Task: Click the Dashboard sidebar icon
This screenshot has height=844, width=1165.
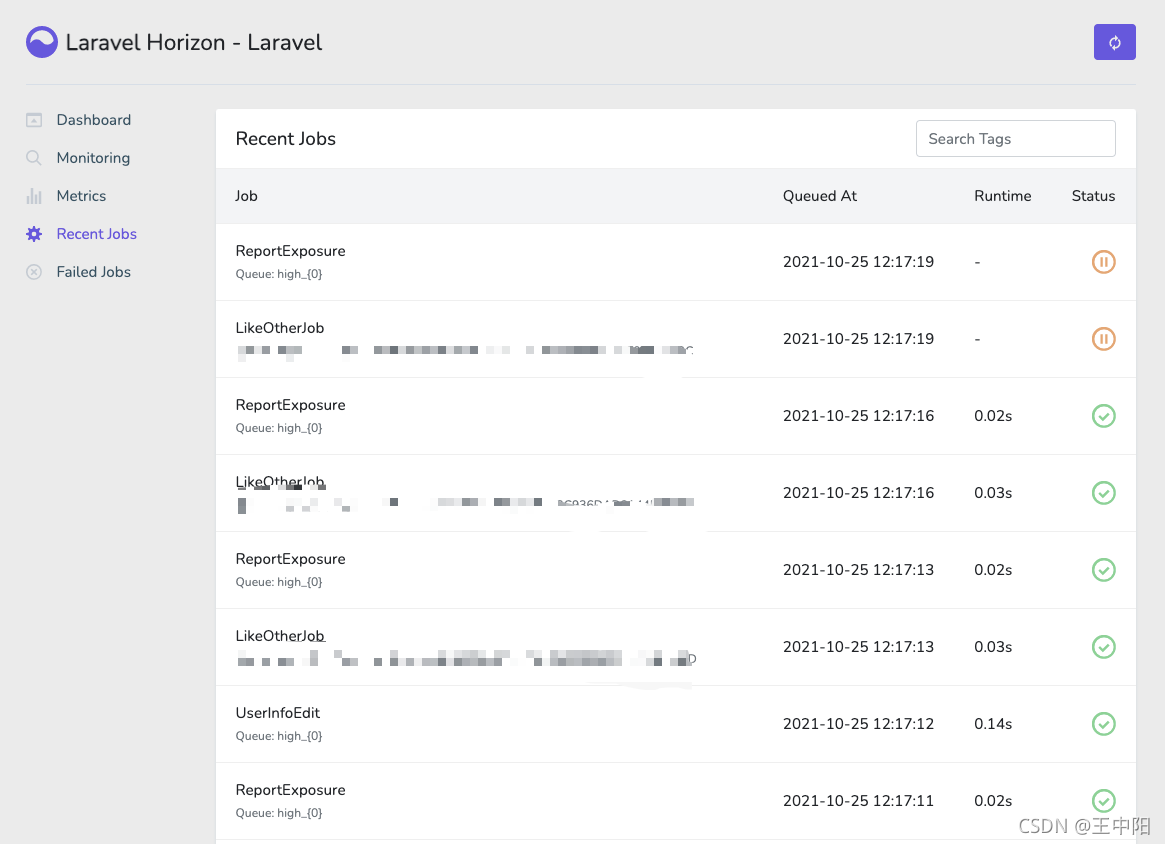Action: [x=34, y=120]
